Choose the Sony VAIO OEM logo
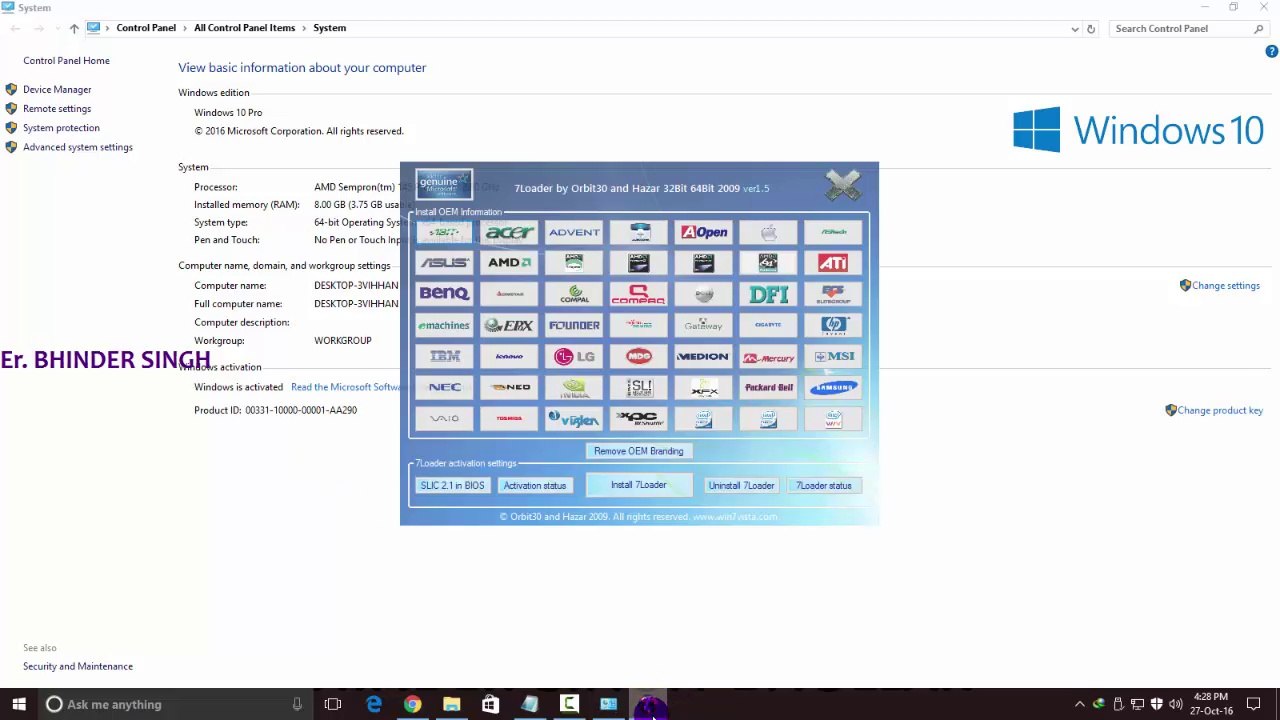The height and width of the screenshot is (720, 1280). [x=445, y=419]
